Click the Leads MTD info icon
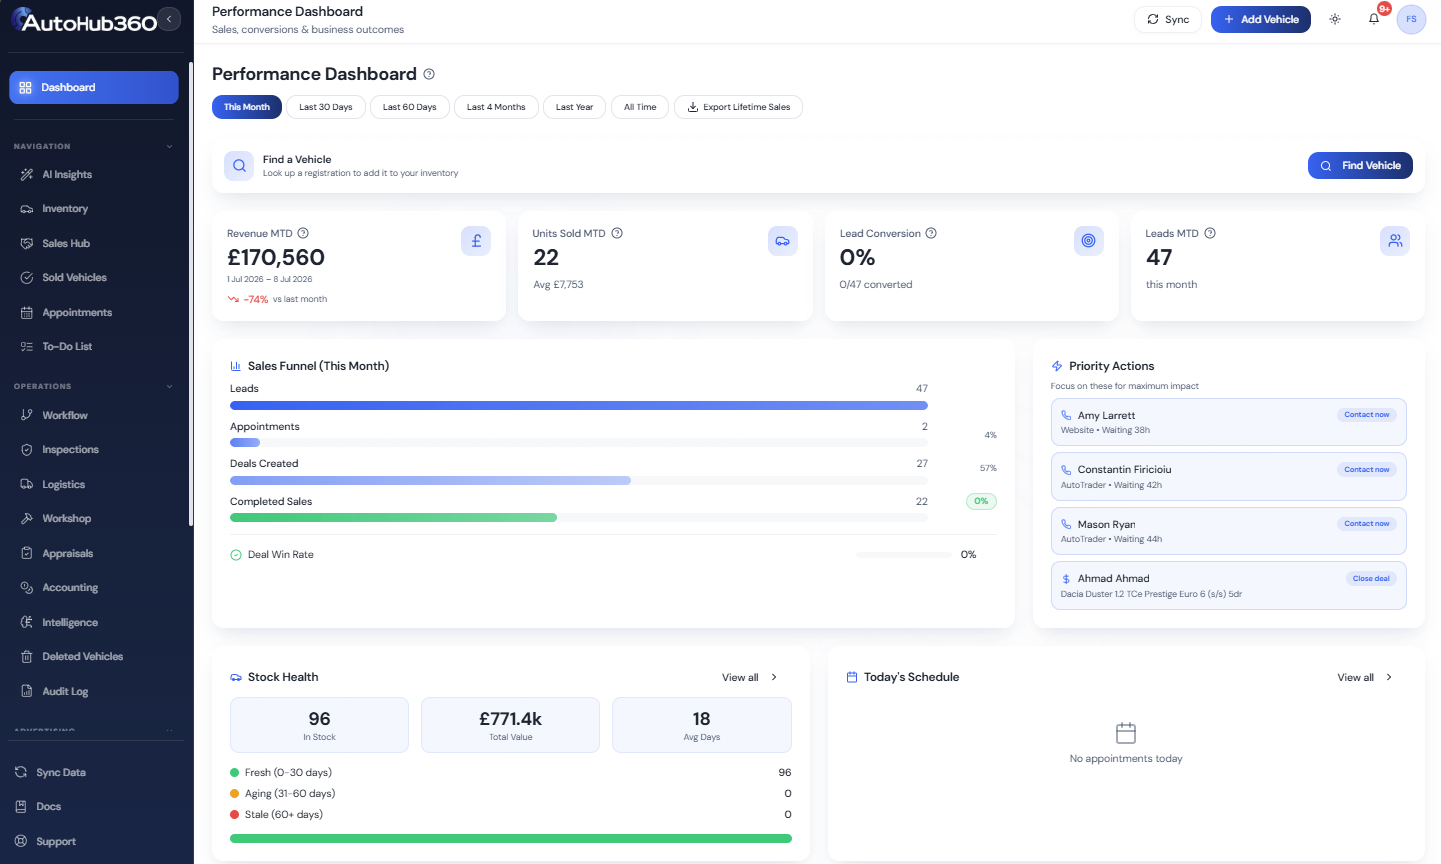This screenshot has width=1441, height=864. click(x=1210, y=233)
